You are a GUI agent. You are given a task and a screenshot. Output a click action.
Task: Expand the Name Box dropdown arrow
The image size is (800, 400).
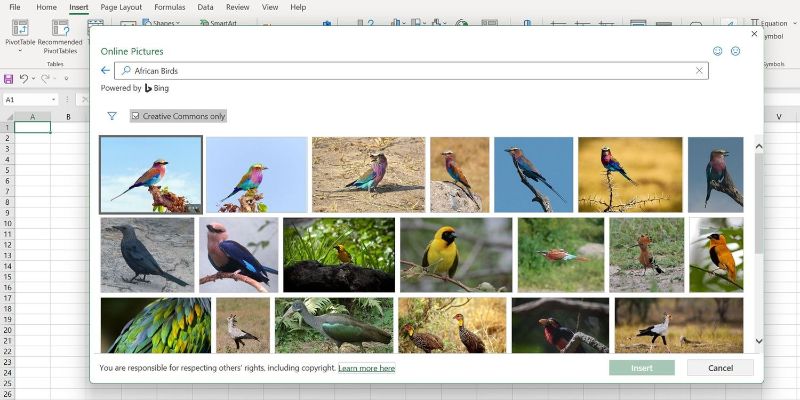(53, 100)
